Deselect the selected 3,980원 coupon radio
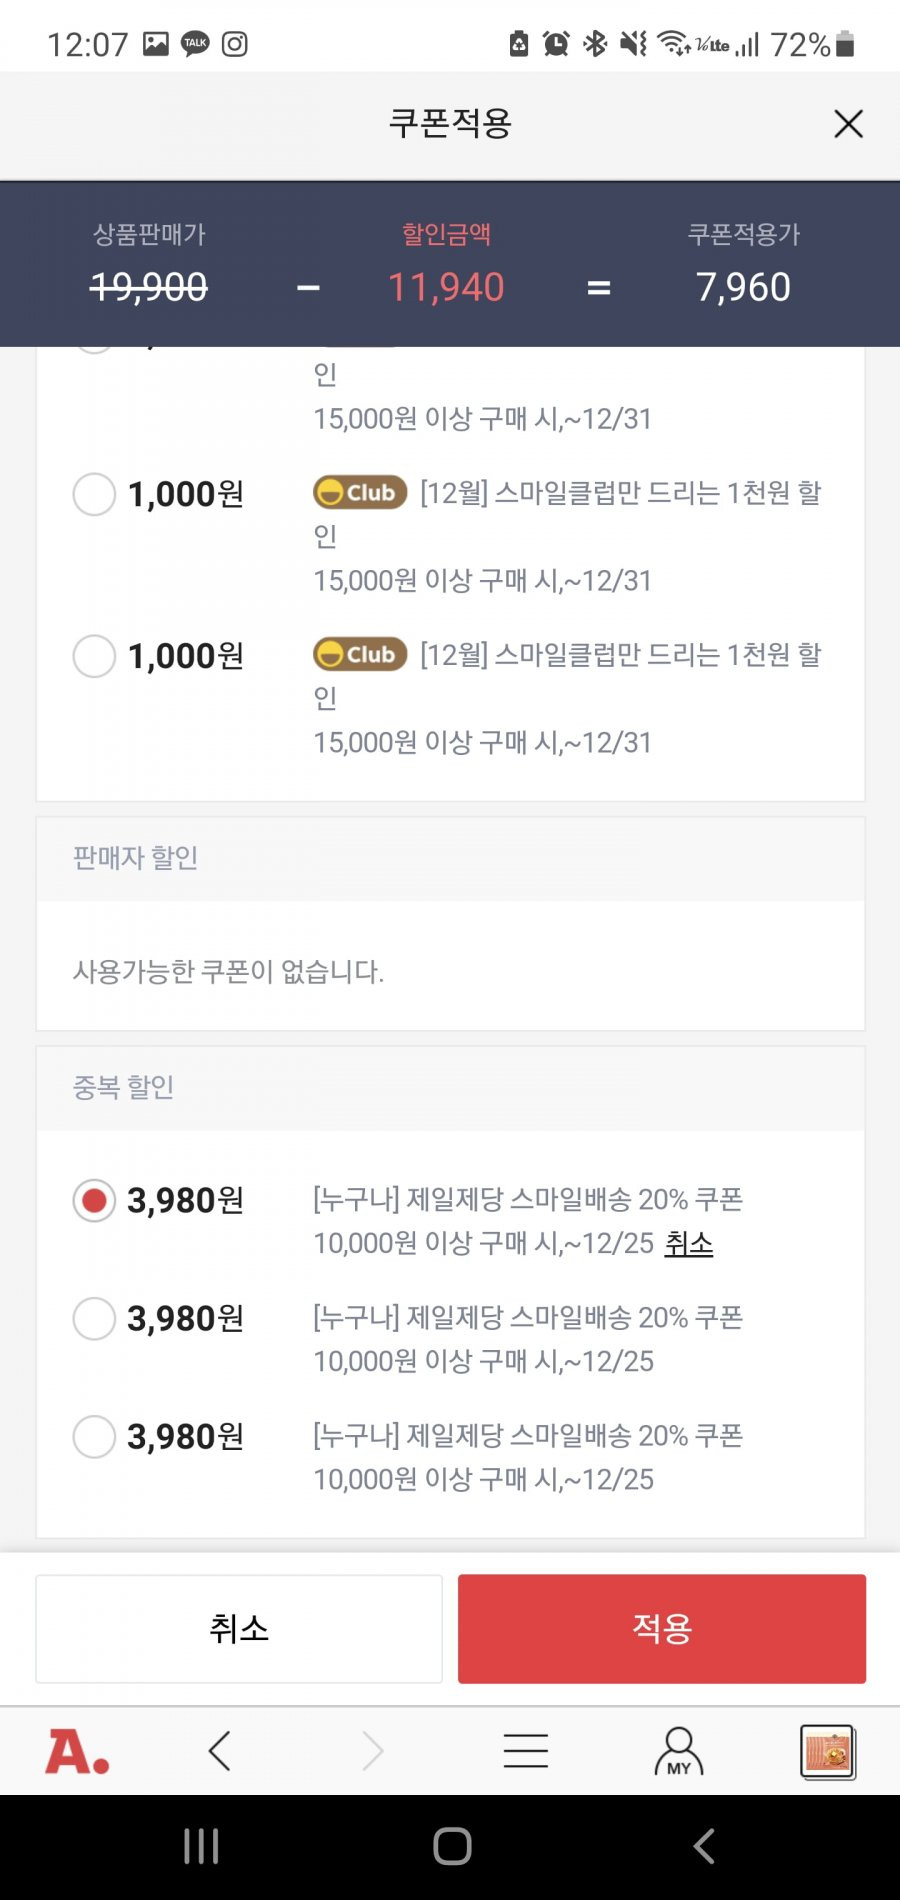Viewport: 900px width, 1900px height. click(x=95, y=1200)
